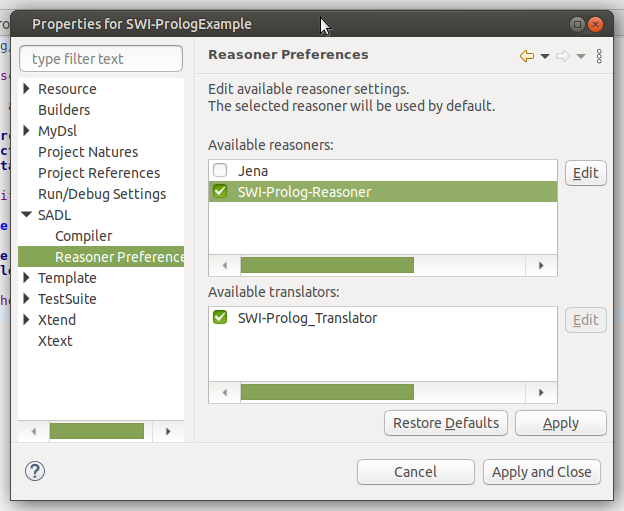Select Builders in the properties tree
The image size is (624, 511).
pyautogui.click(x=64, y=110)
